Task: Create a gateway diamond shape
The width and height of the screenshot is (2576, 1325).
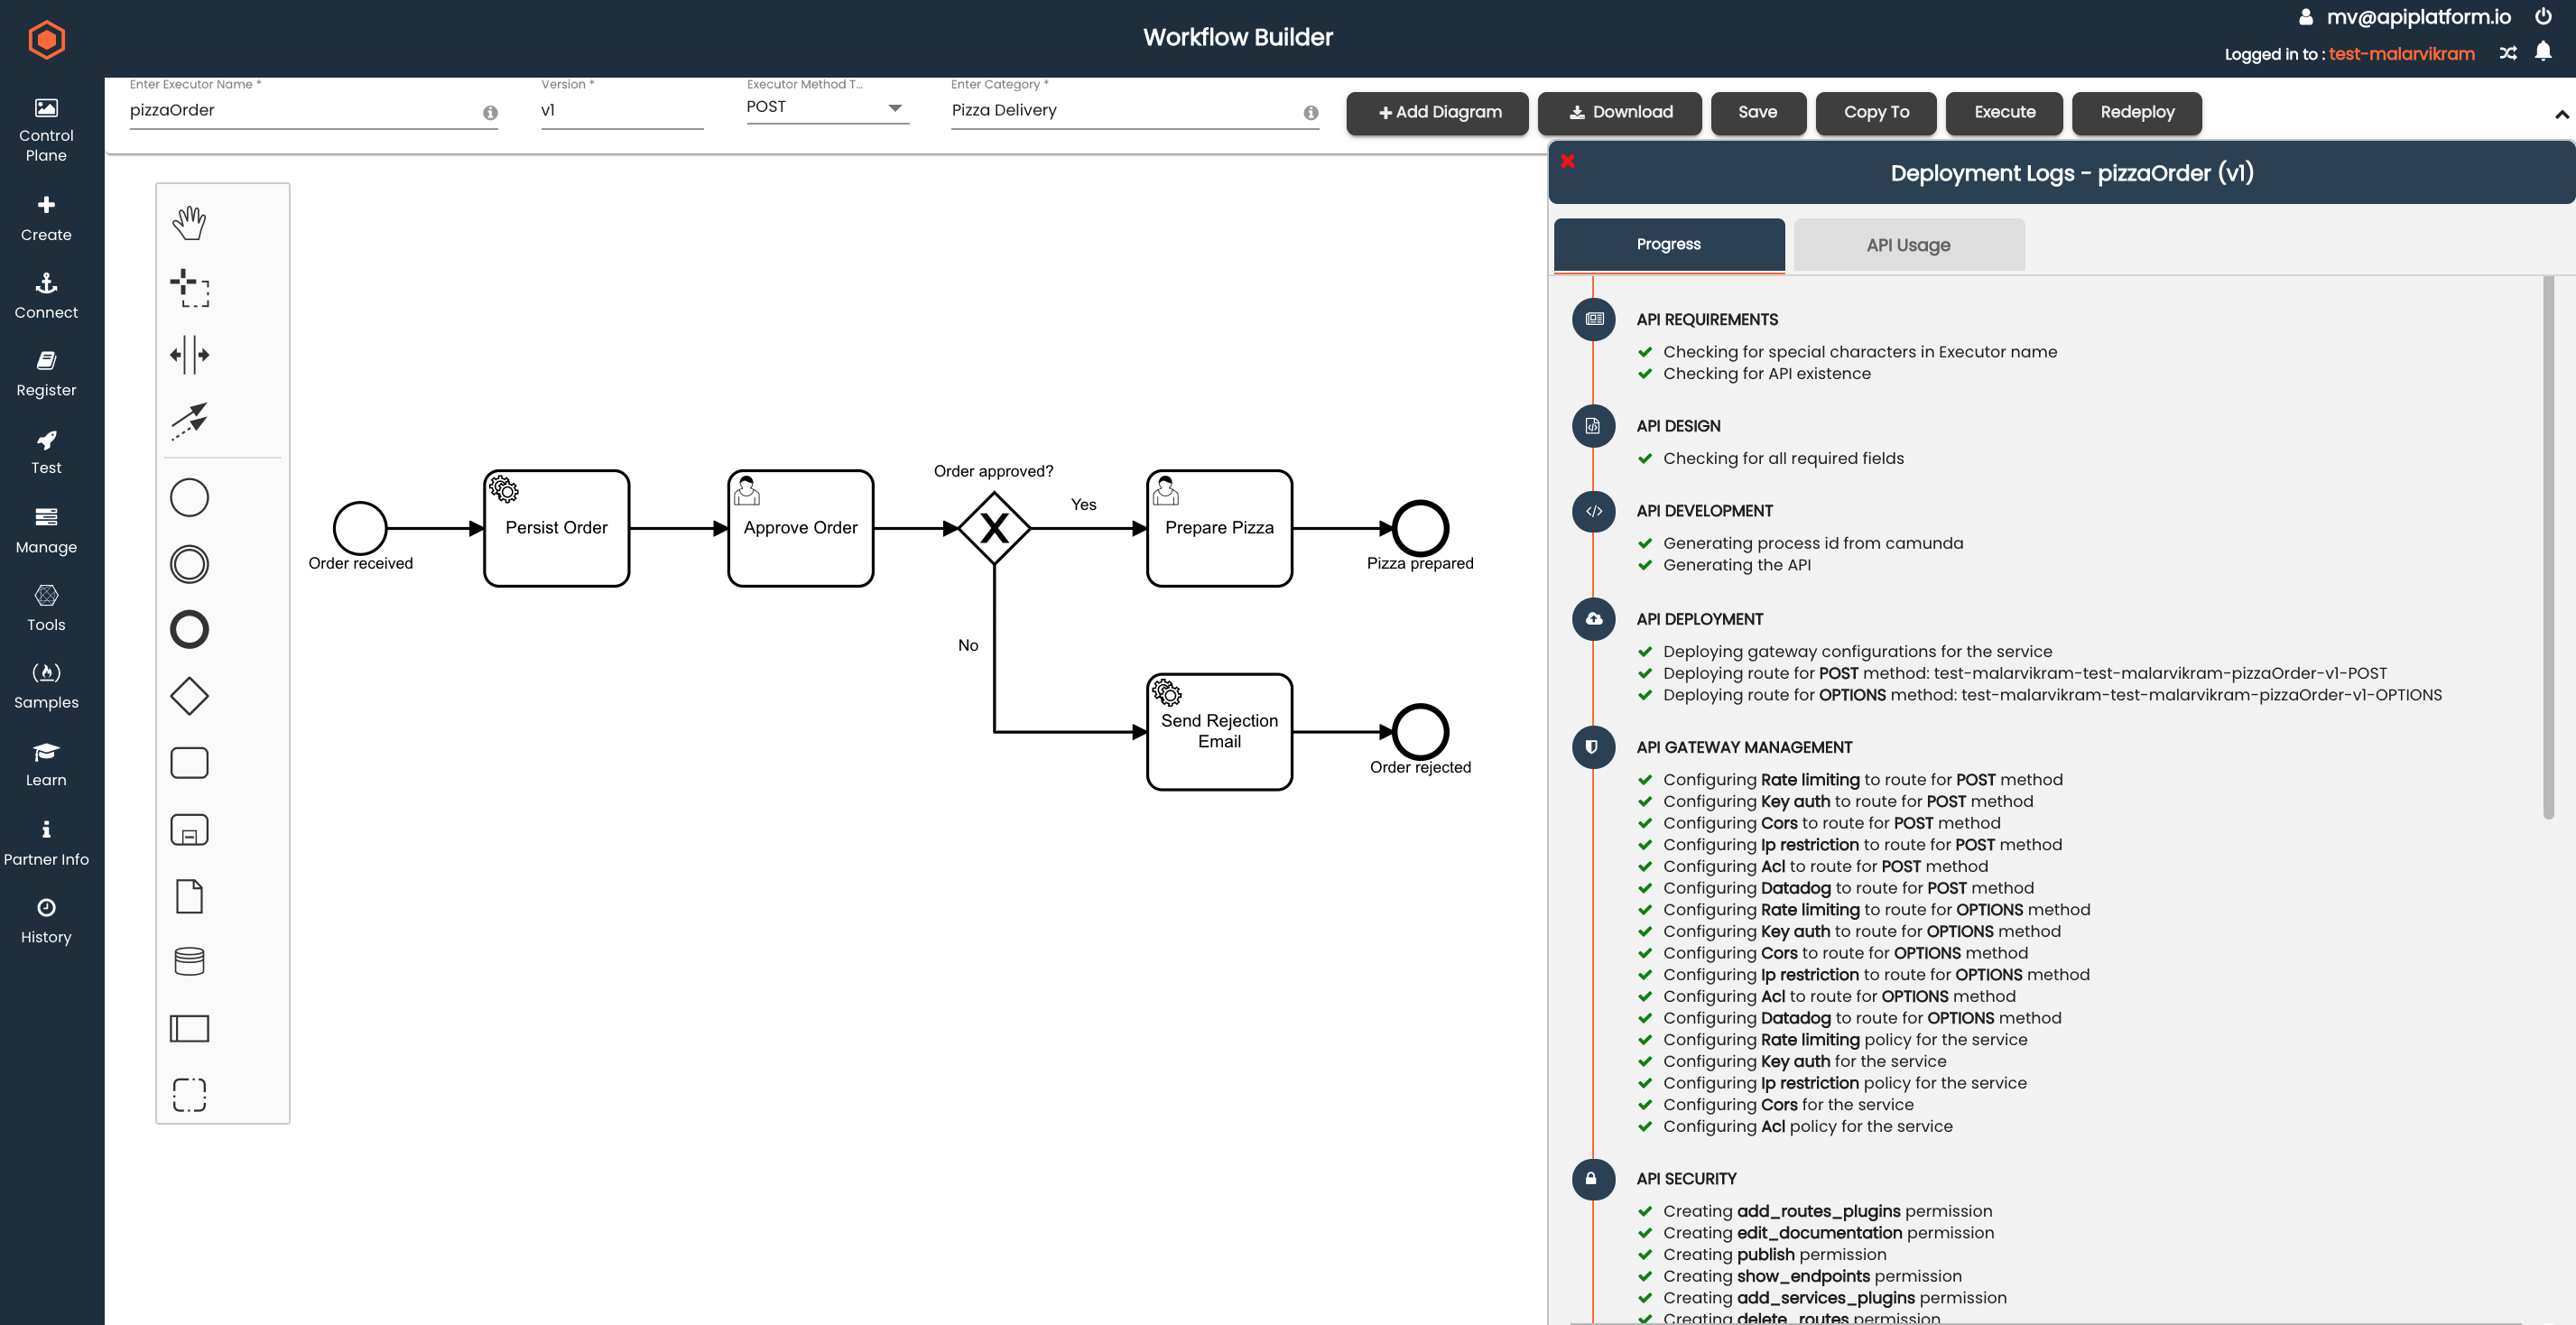Action: [x=189, y=696]
